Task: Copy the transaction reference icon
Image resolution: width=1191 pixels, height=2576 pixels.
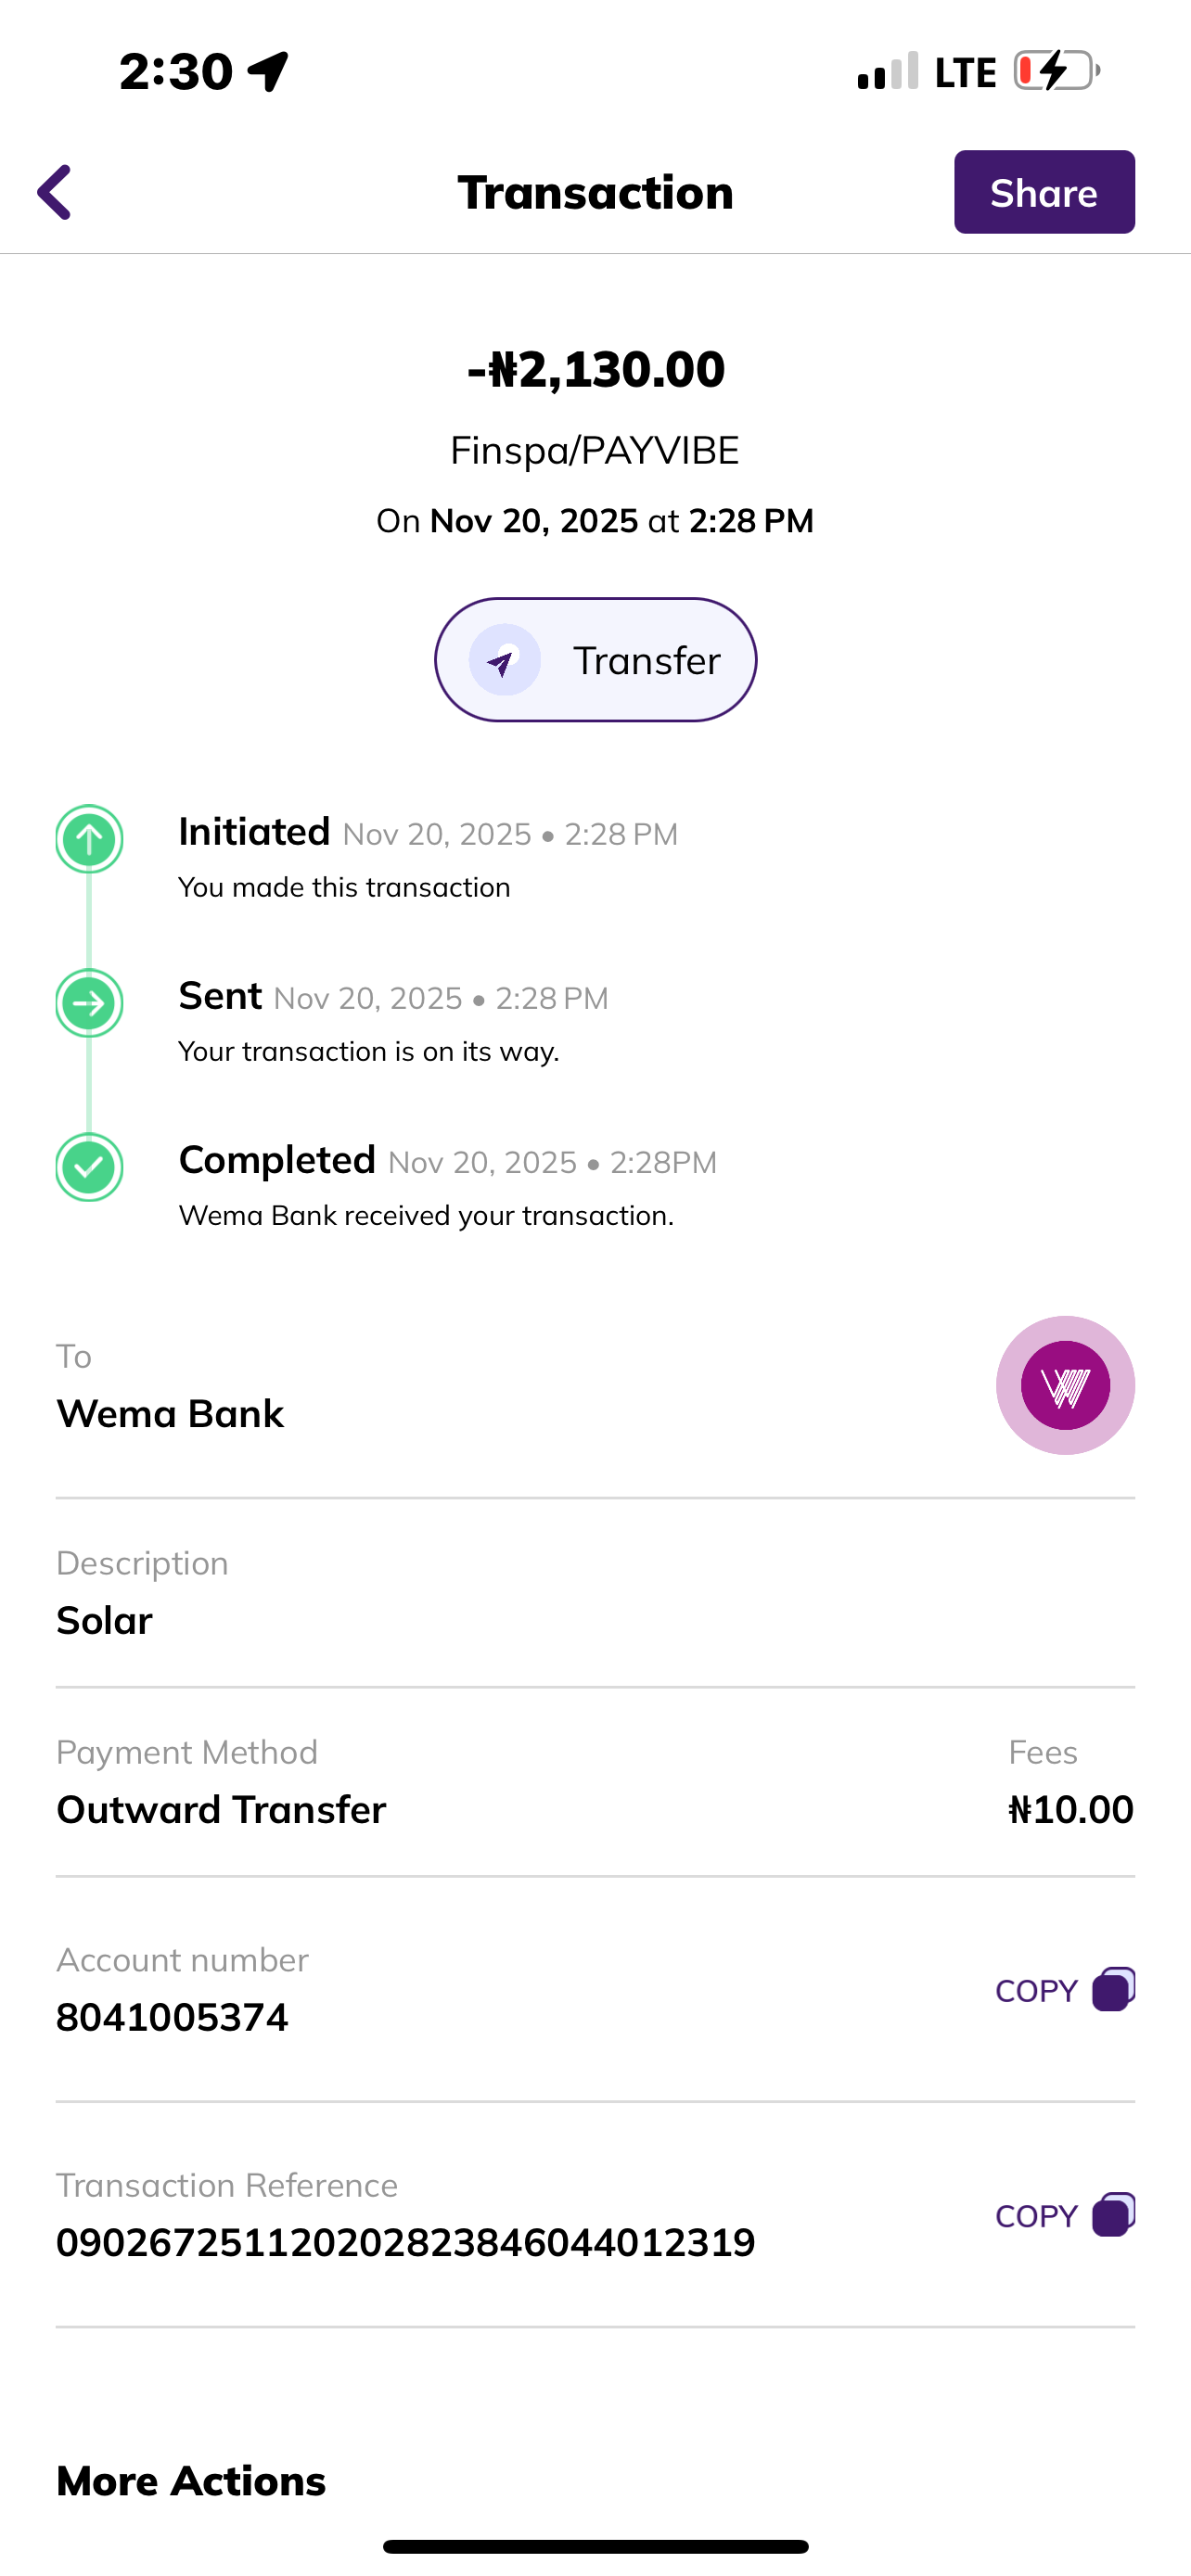Action: tap(1113, 2214)
